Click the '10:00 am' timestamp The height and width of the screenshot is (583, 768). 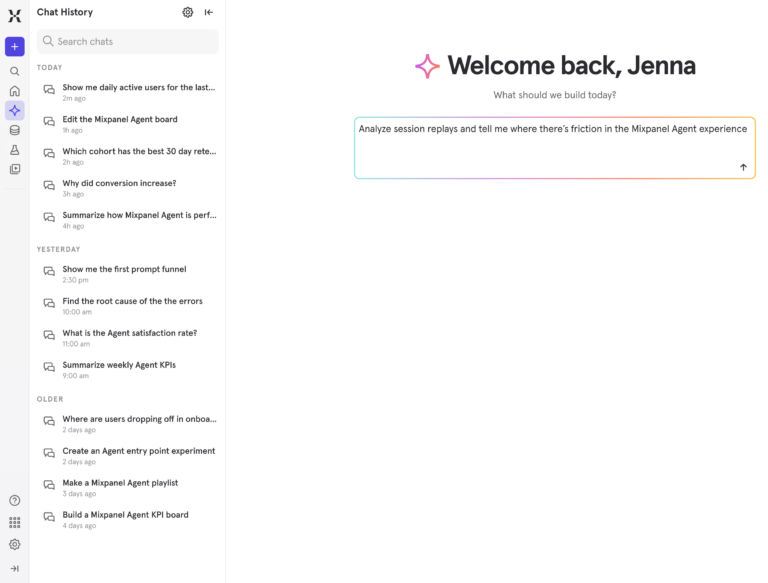[77, 312]
